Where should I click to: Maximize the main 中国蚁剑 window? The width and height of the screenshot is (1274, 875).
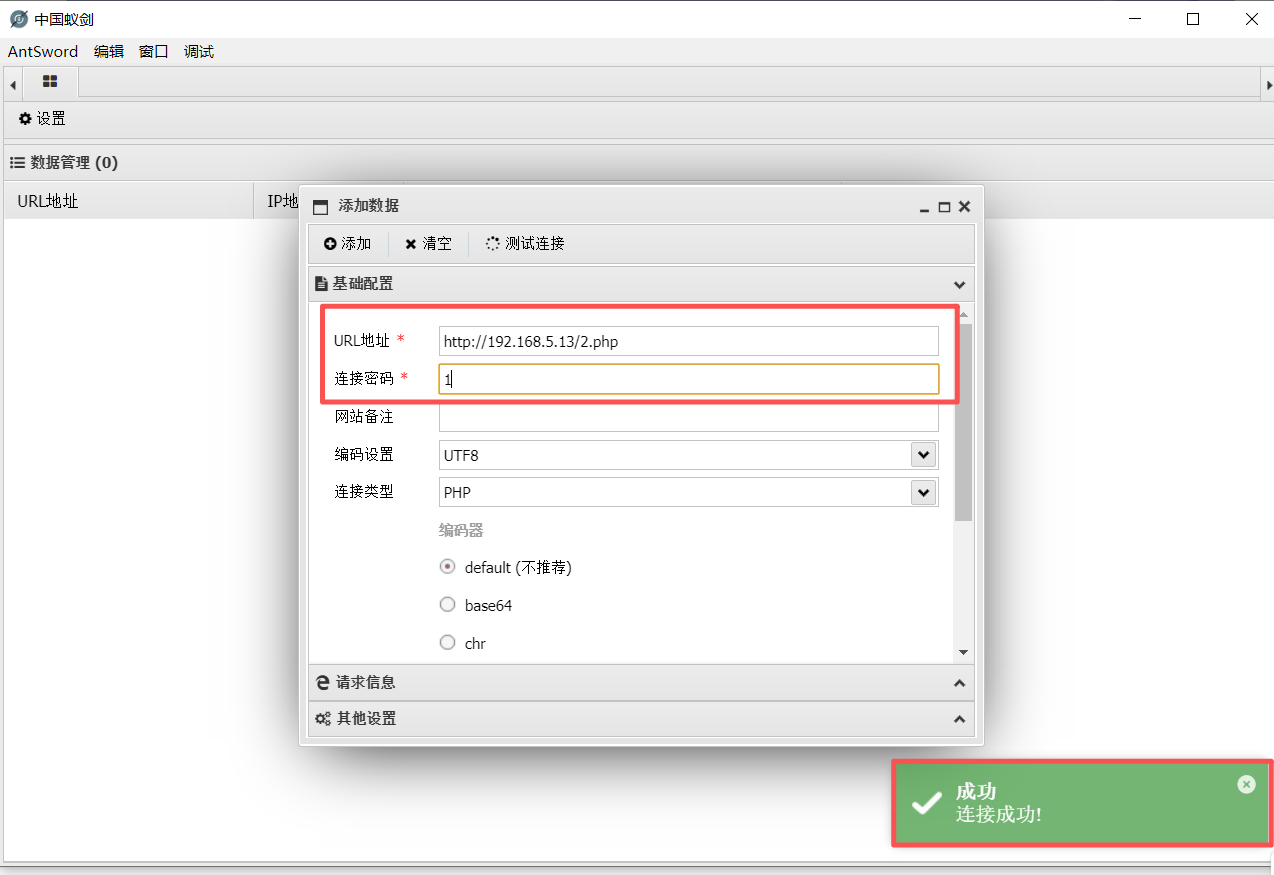point(1193,19)
